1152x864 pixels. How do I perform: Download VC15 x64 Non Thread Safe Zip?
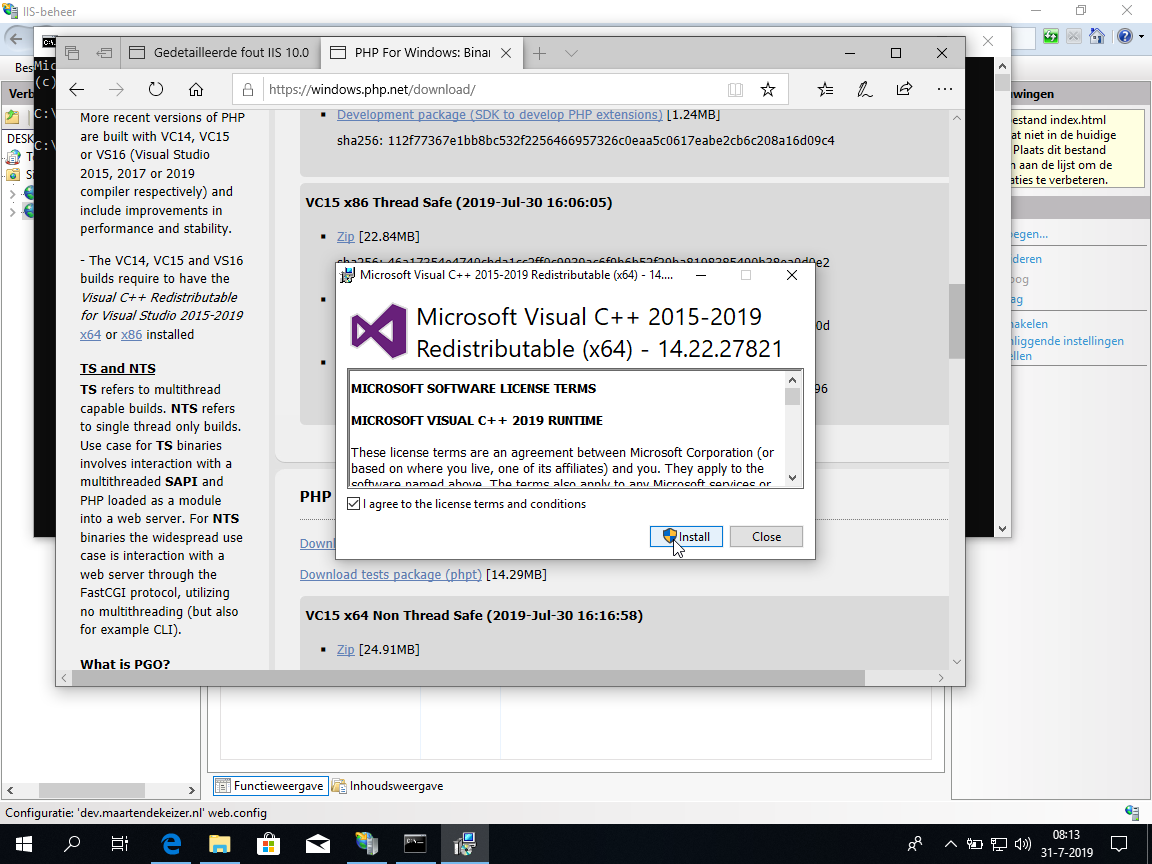click(345, 649)
